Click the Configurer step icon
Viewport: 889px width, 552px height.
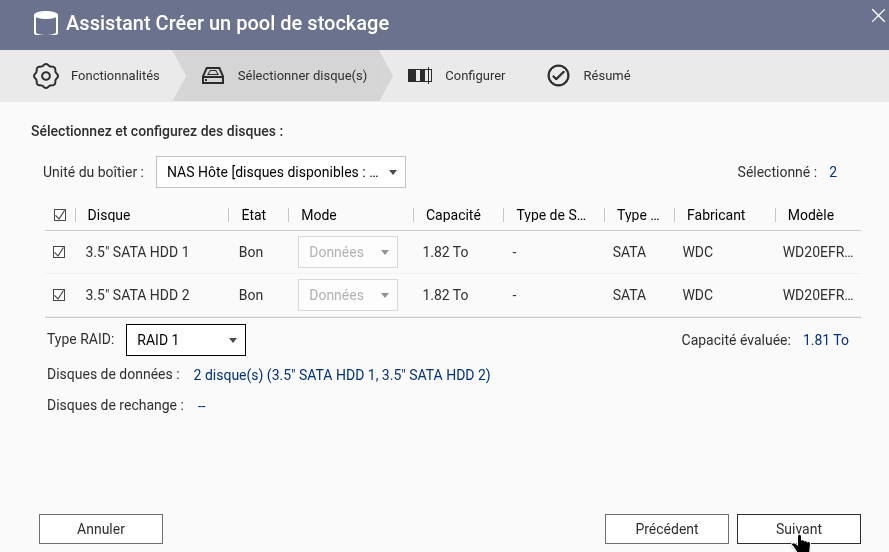420,76
